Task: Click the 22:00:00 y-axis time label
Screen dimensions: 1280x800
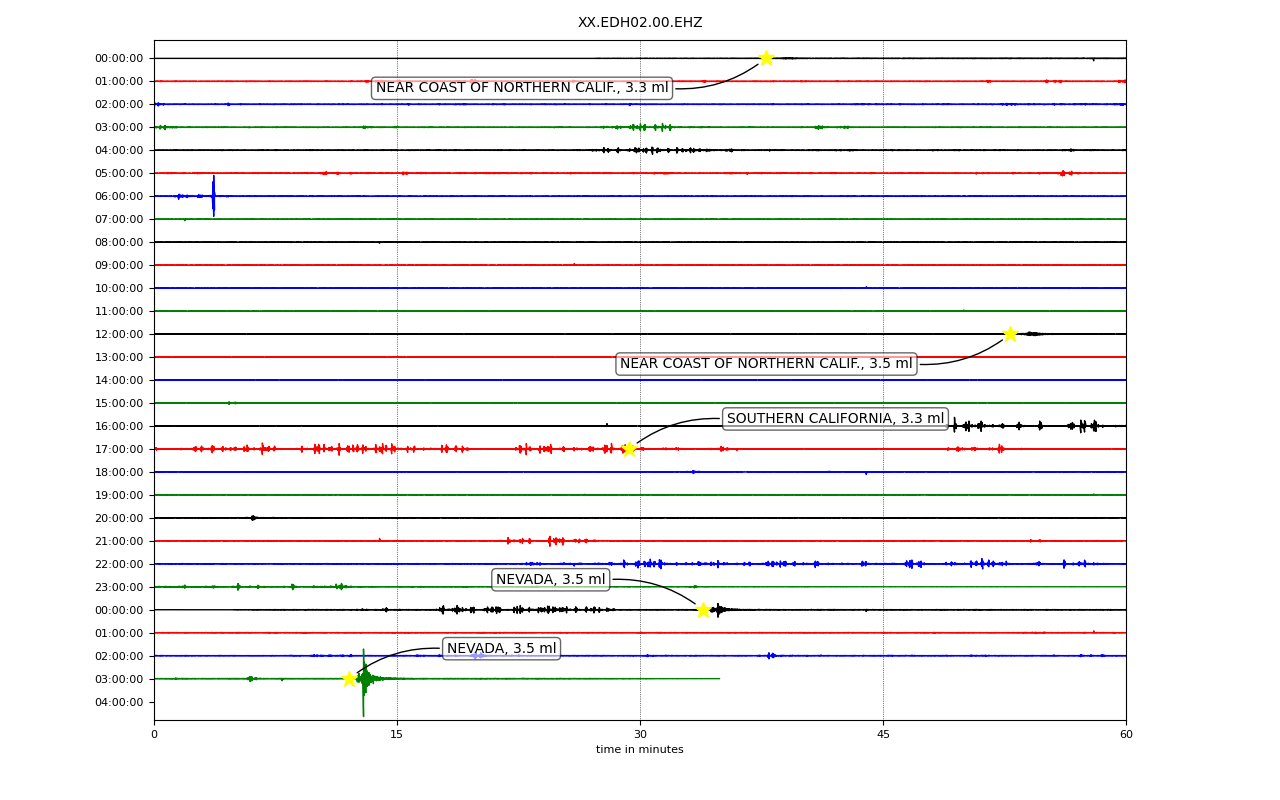Action: 119,564
